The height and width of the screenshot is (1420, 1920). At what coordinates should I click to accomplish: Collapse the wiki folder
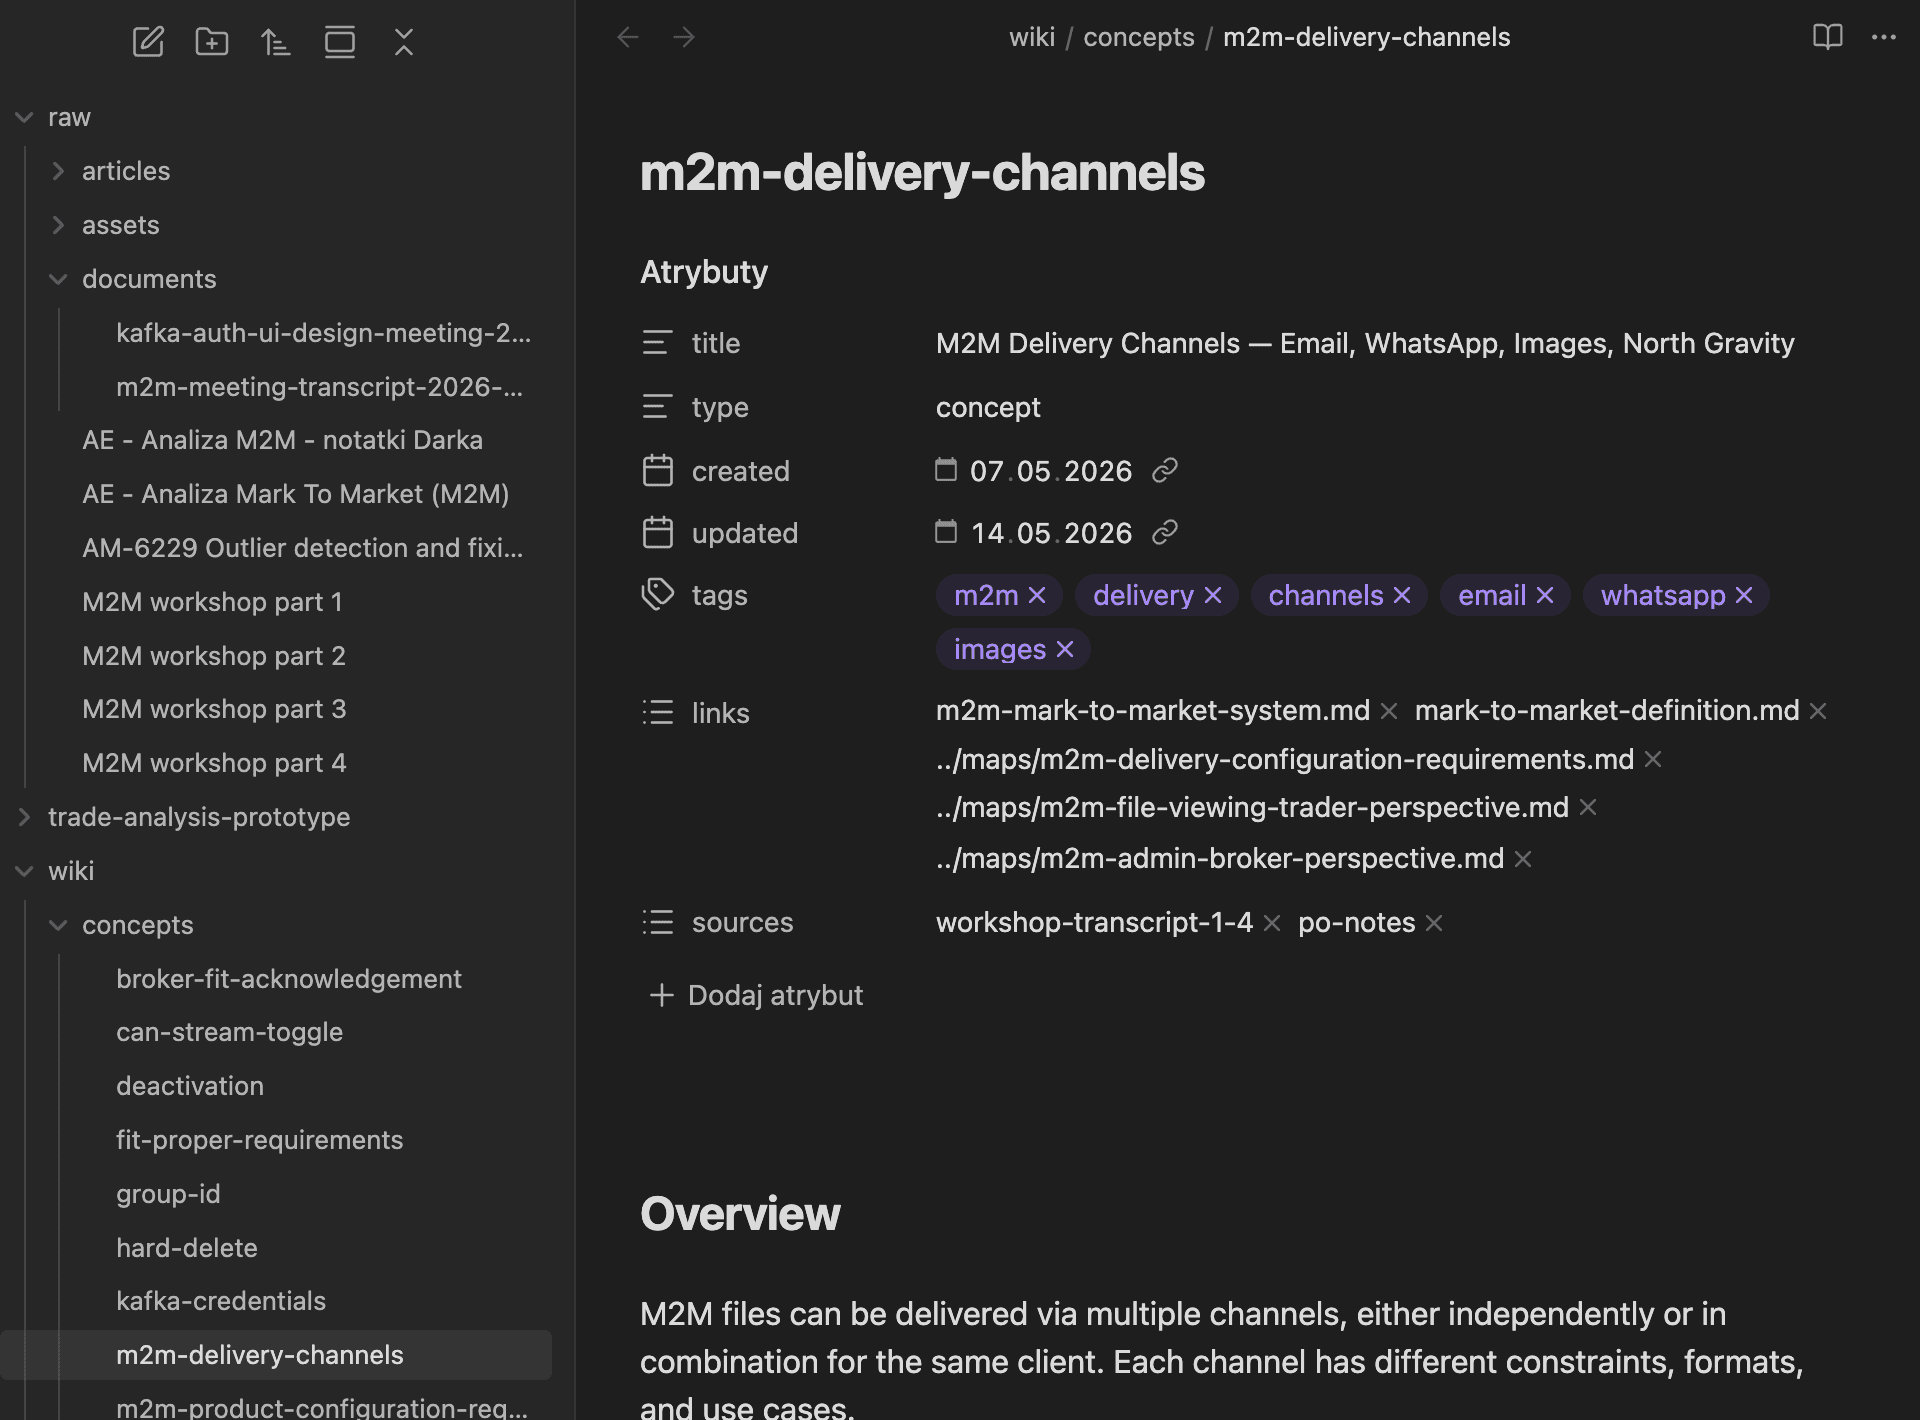[24, 871]
